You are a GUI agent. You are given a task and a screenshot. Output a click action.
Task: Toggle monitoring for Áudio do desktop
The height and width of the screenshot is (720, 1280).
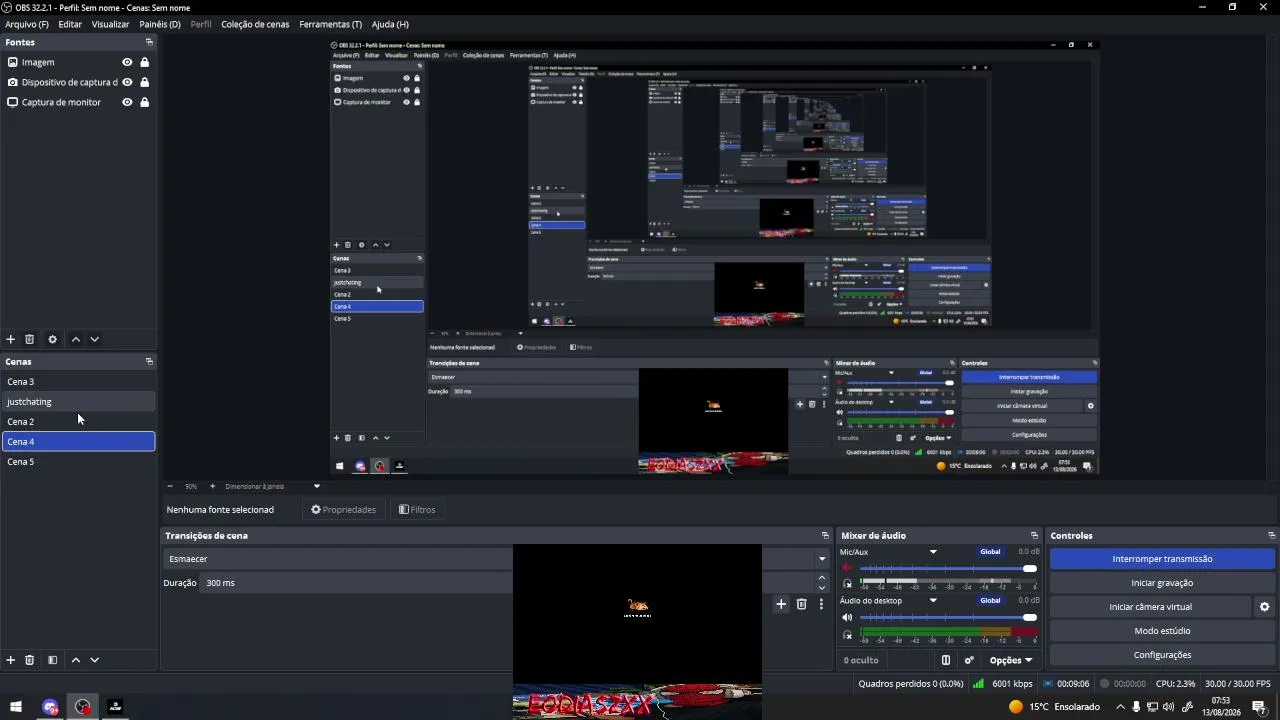[x=848, y=634]
